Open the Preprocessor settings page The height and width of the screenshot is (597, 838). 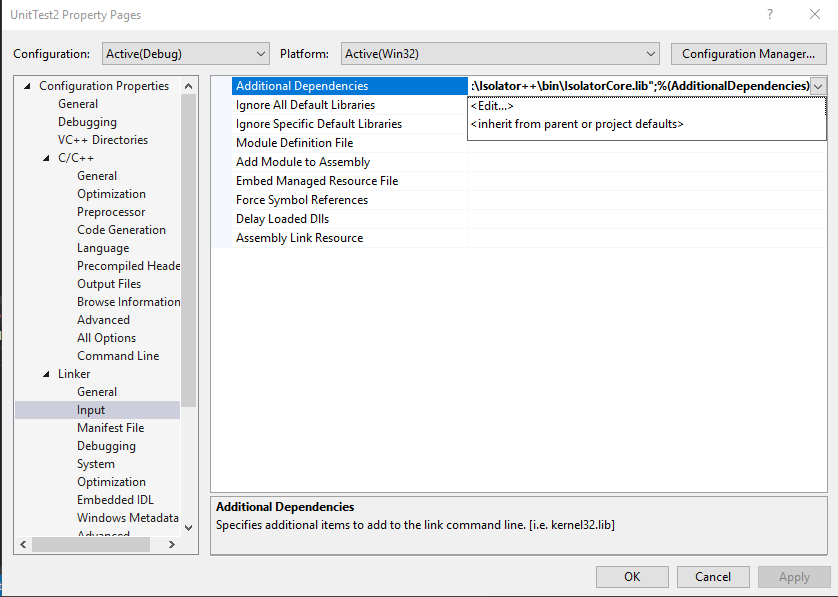[111, 212]
